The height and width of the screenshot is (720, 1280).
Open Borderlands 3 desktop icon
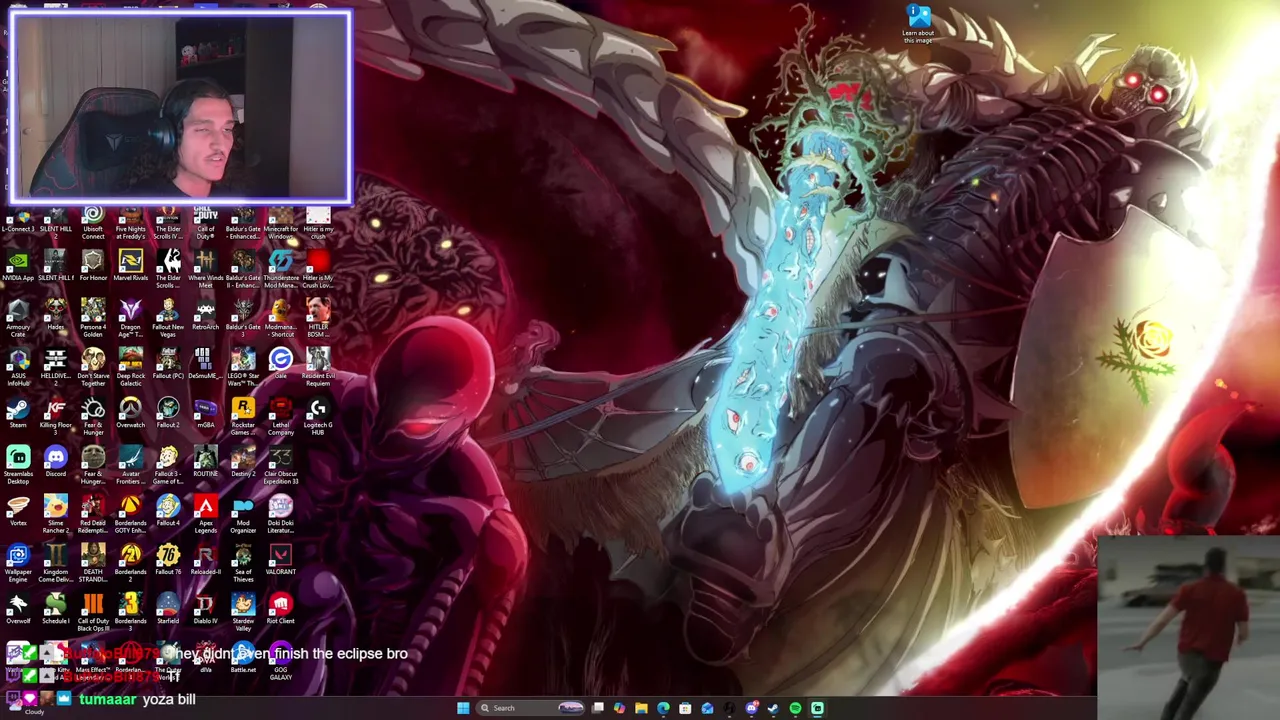(x=130, y=611)
